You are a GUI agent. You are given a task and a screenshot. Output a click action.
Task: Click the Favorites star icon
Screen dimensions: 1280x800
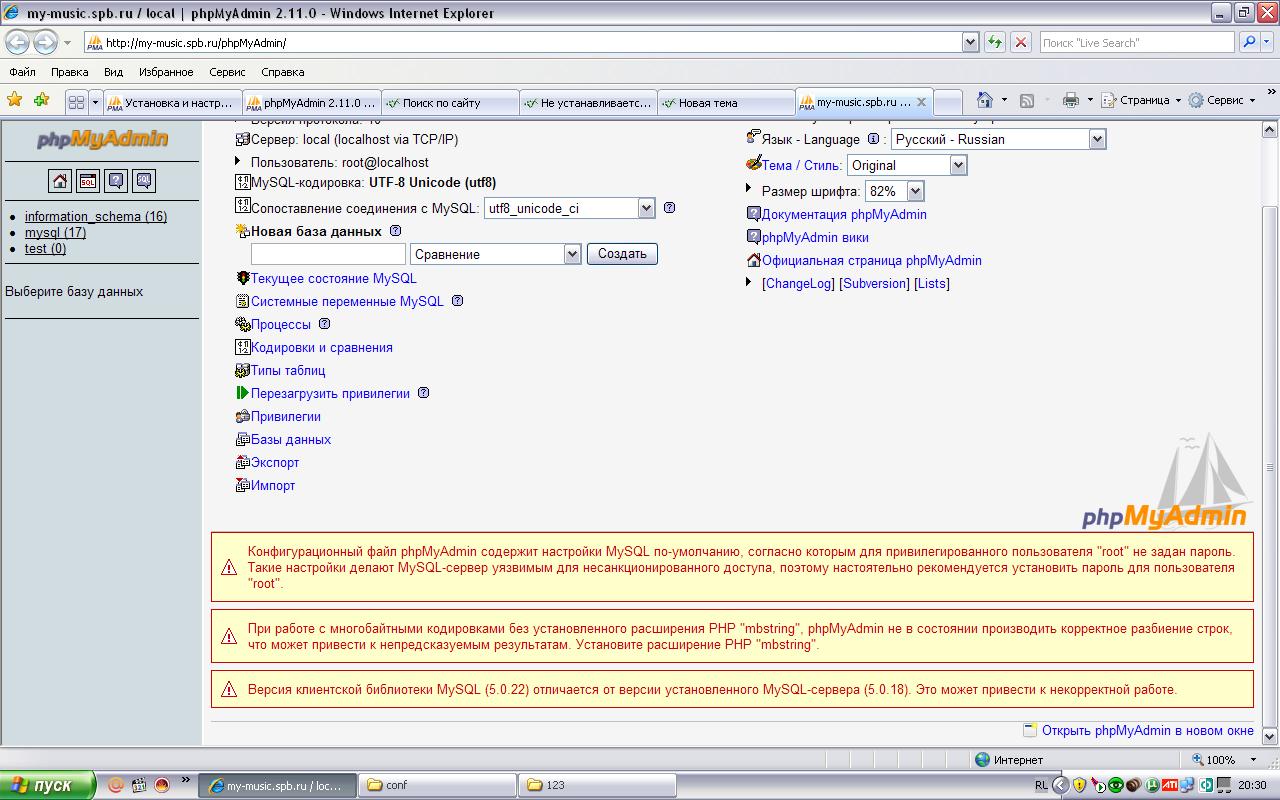(15, 100)
